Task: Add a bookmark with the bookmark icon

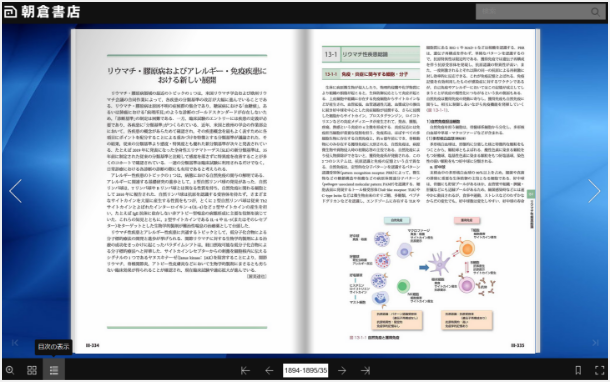Action: [x=578, y=370]
